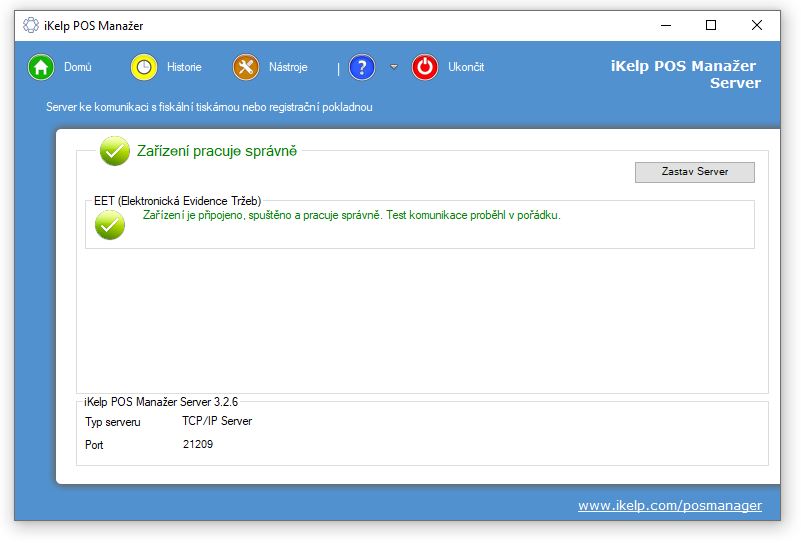801x543 pixels.
Task: Expand the dropdown arrow next to help
Action: pyautogui.click(x=394, y=67)
